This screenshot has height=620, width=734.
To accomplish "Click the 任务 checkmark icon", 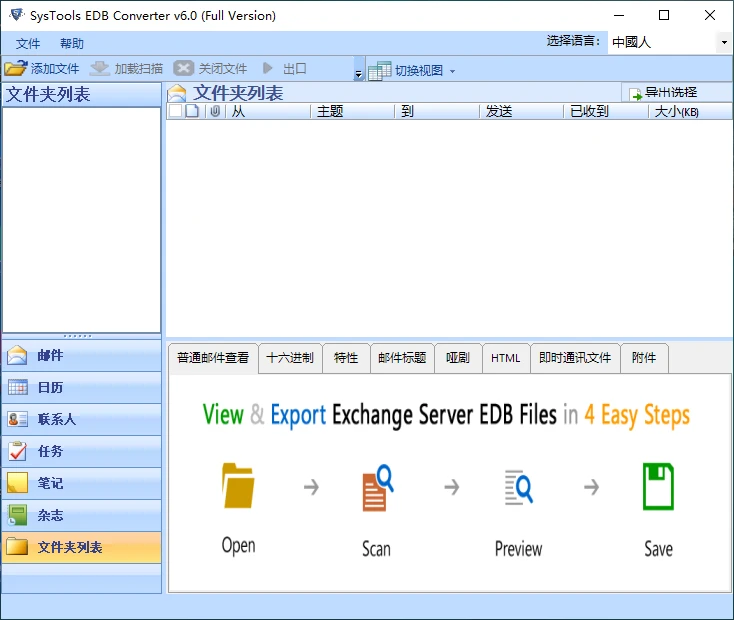I will (x=17, y=451).
